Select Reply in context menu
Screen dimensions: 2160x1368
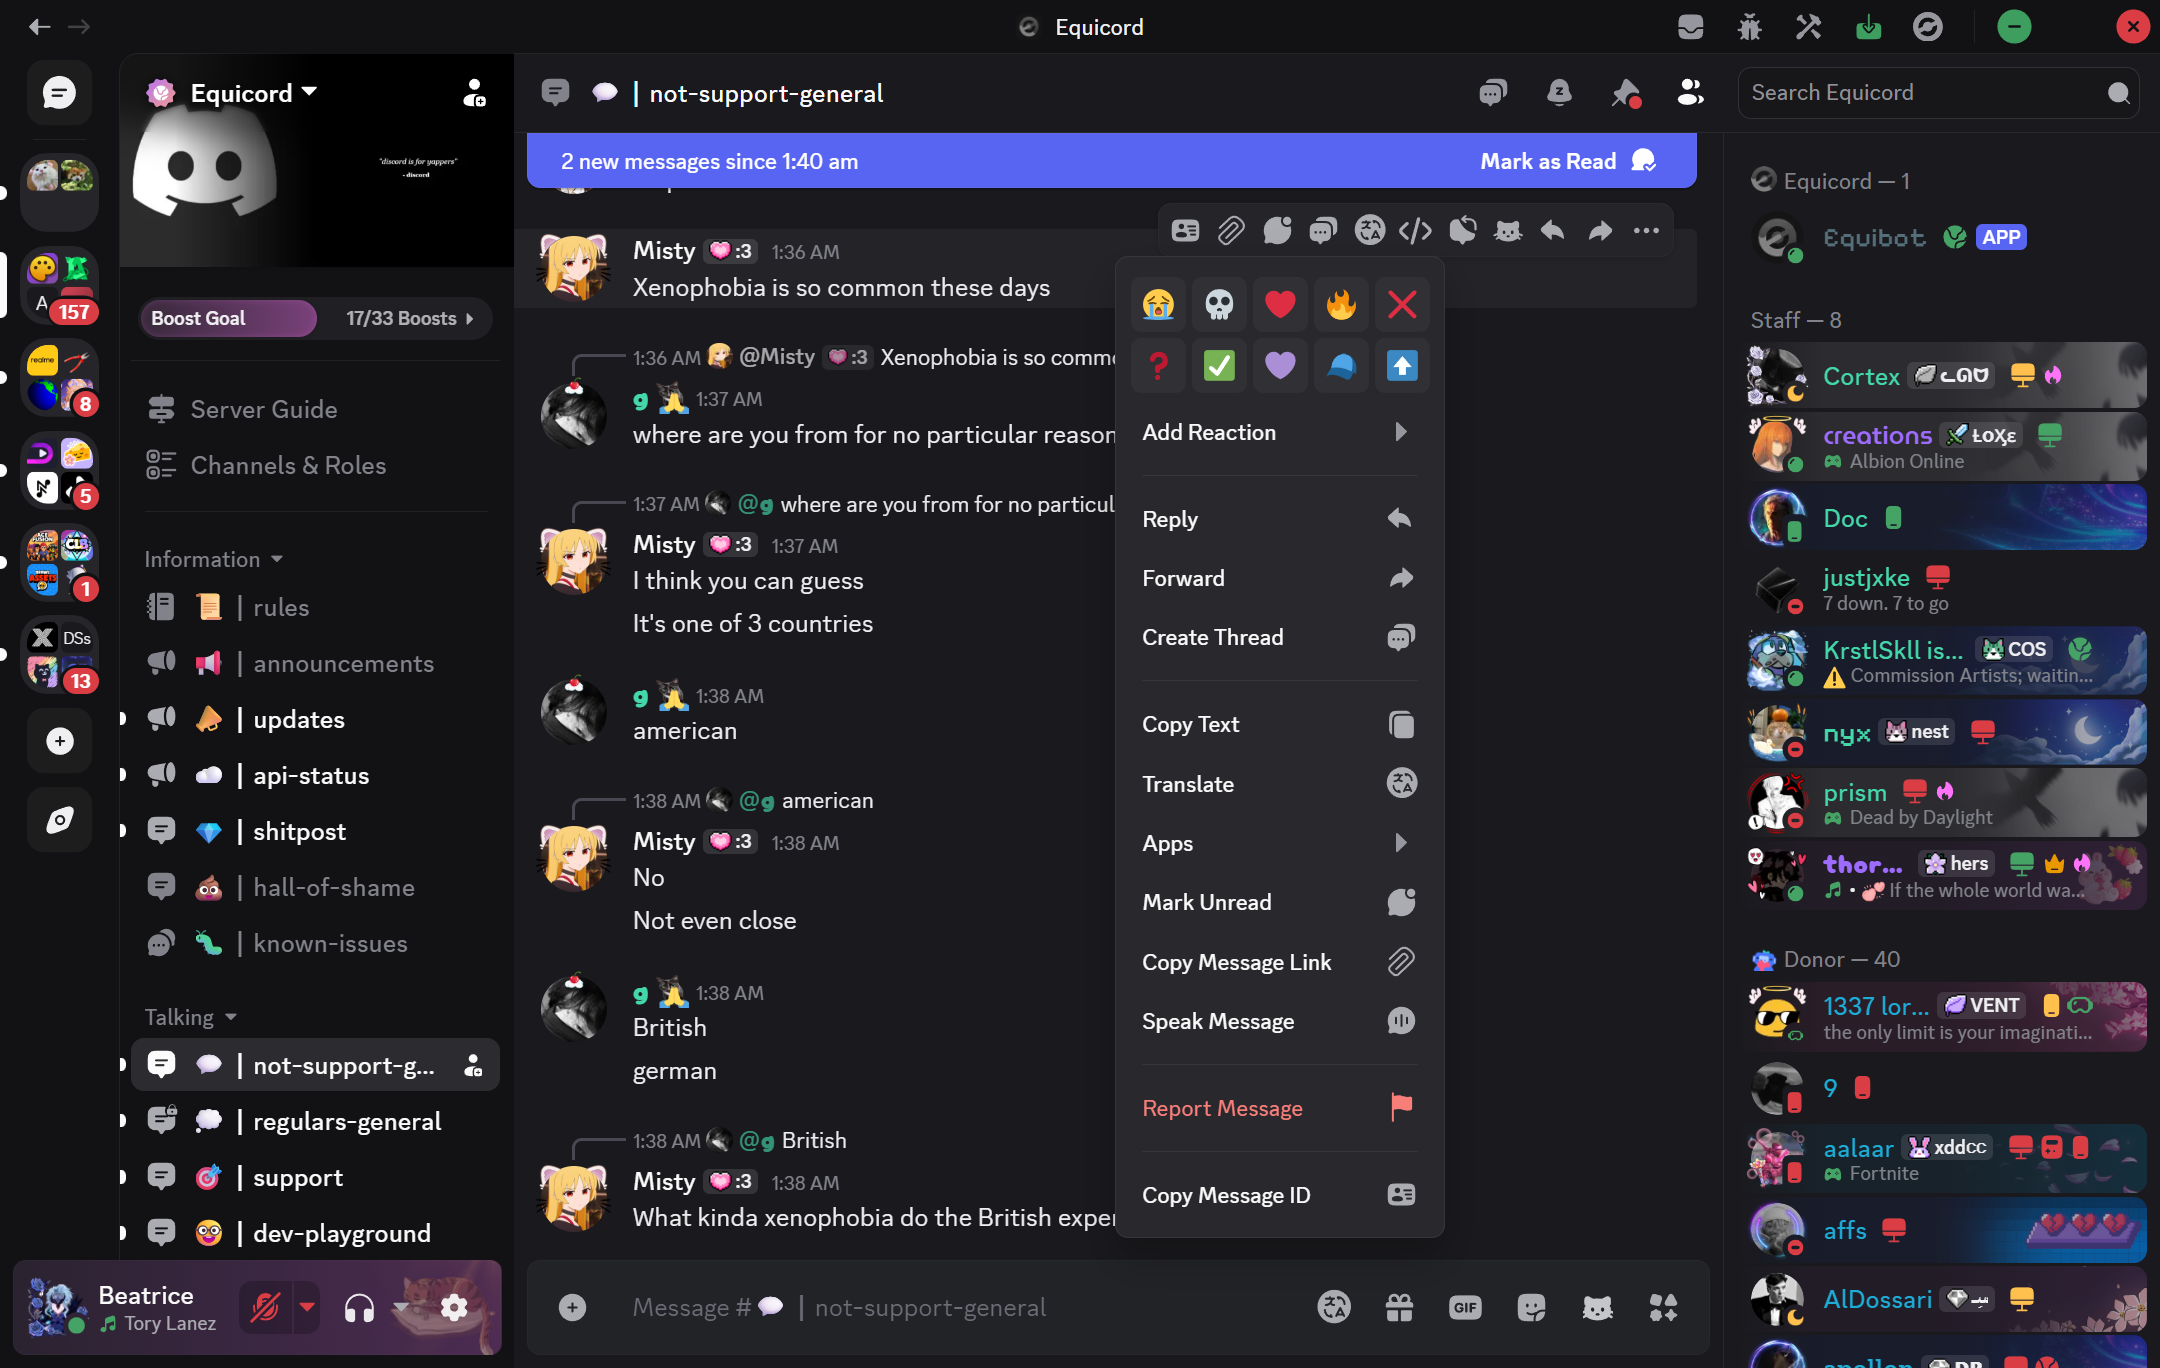(1280, 519)
